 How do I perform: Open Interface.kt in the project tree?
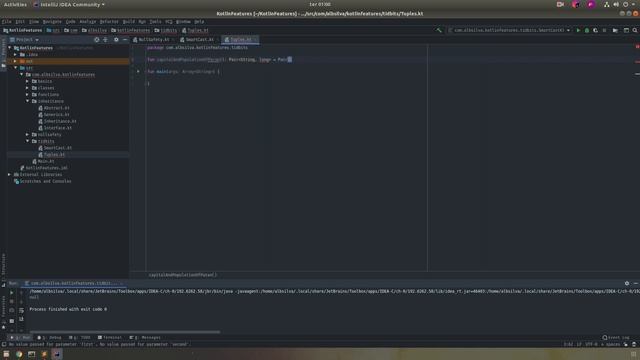click(55, 128)
